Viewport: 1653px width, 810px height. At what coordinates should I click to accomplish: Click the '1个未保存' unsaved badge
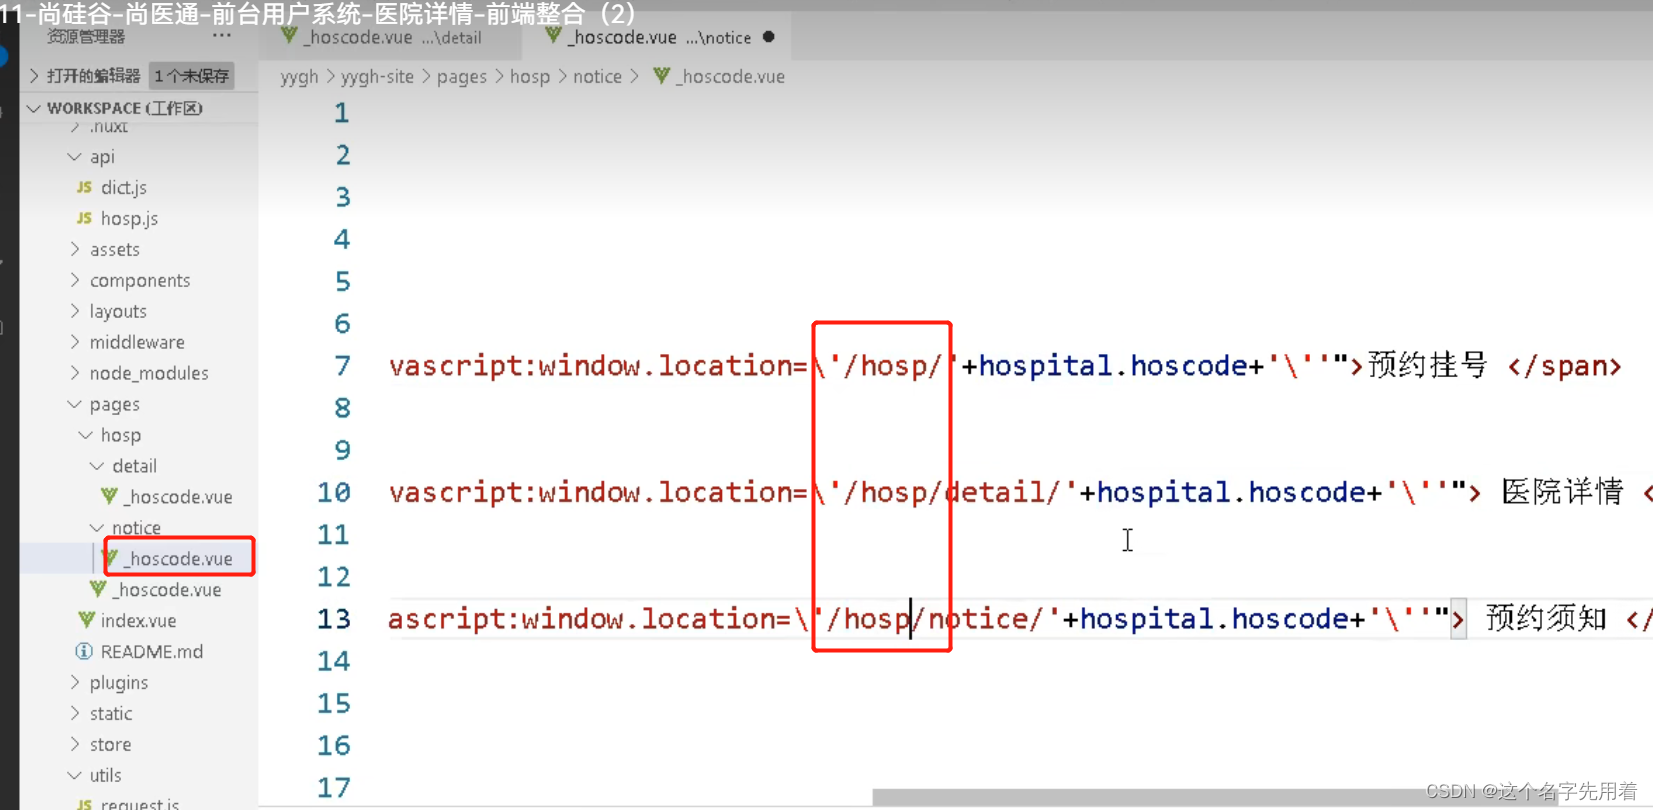click(192, 76)
